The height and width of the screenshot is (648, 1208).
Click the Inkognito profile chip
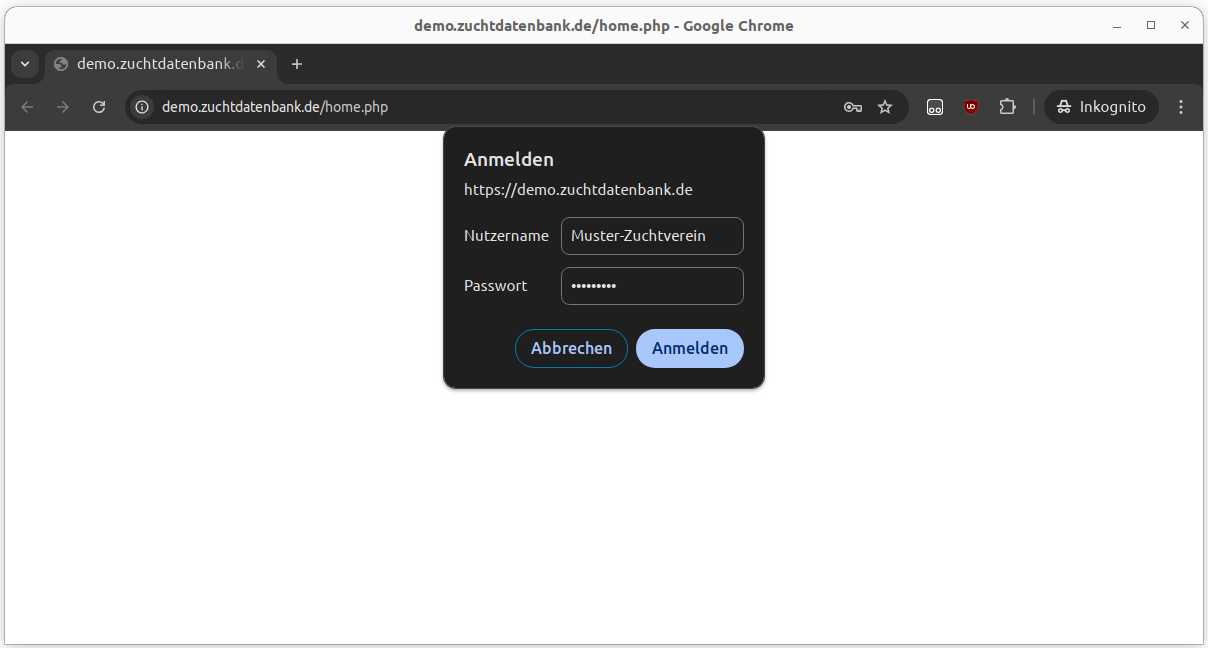[x=1101, y=107]
